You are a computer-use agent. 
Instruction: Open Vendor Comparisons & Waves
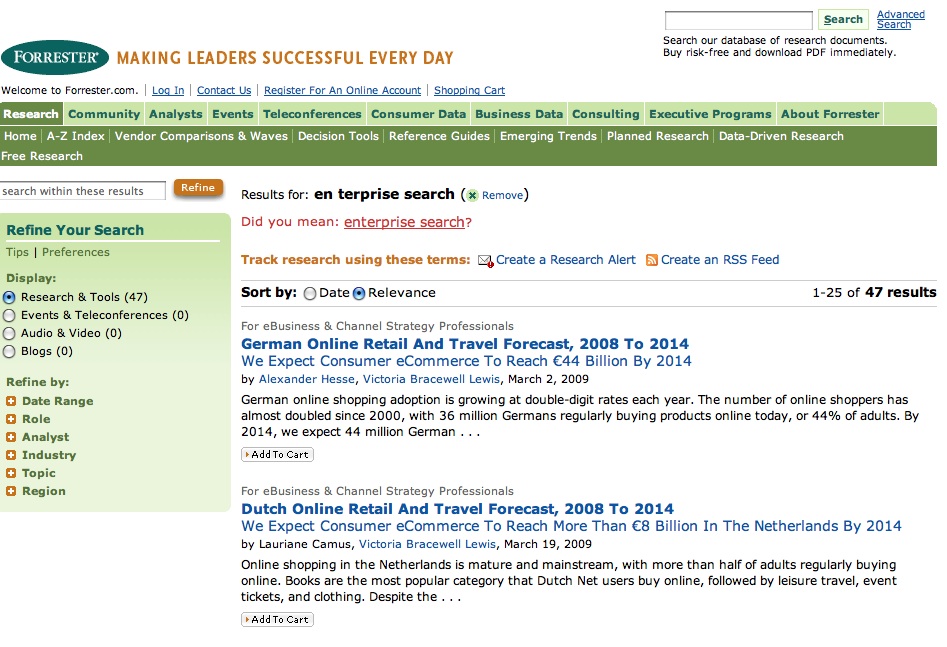tap(201, 137)
